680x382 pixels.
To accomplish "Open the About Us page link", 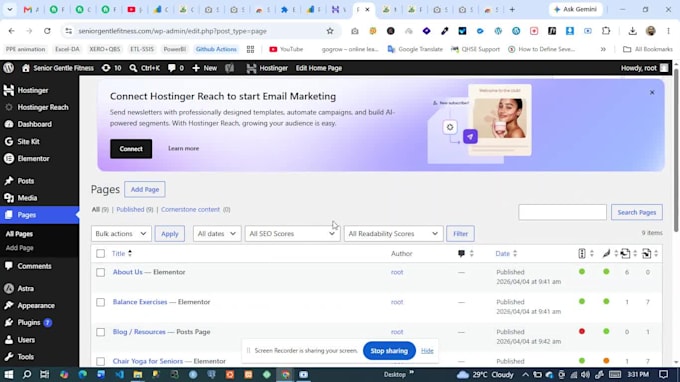I will [128, 272].
